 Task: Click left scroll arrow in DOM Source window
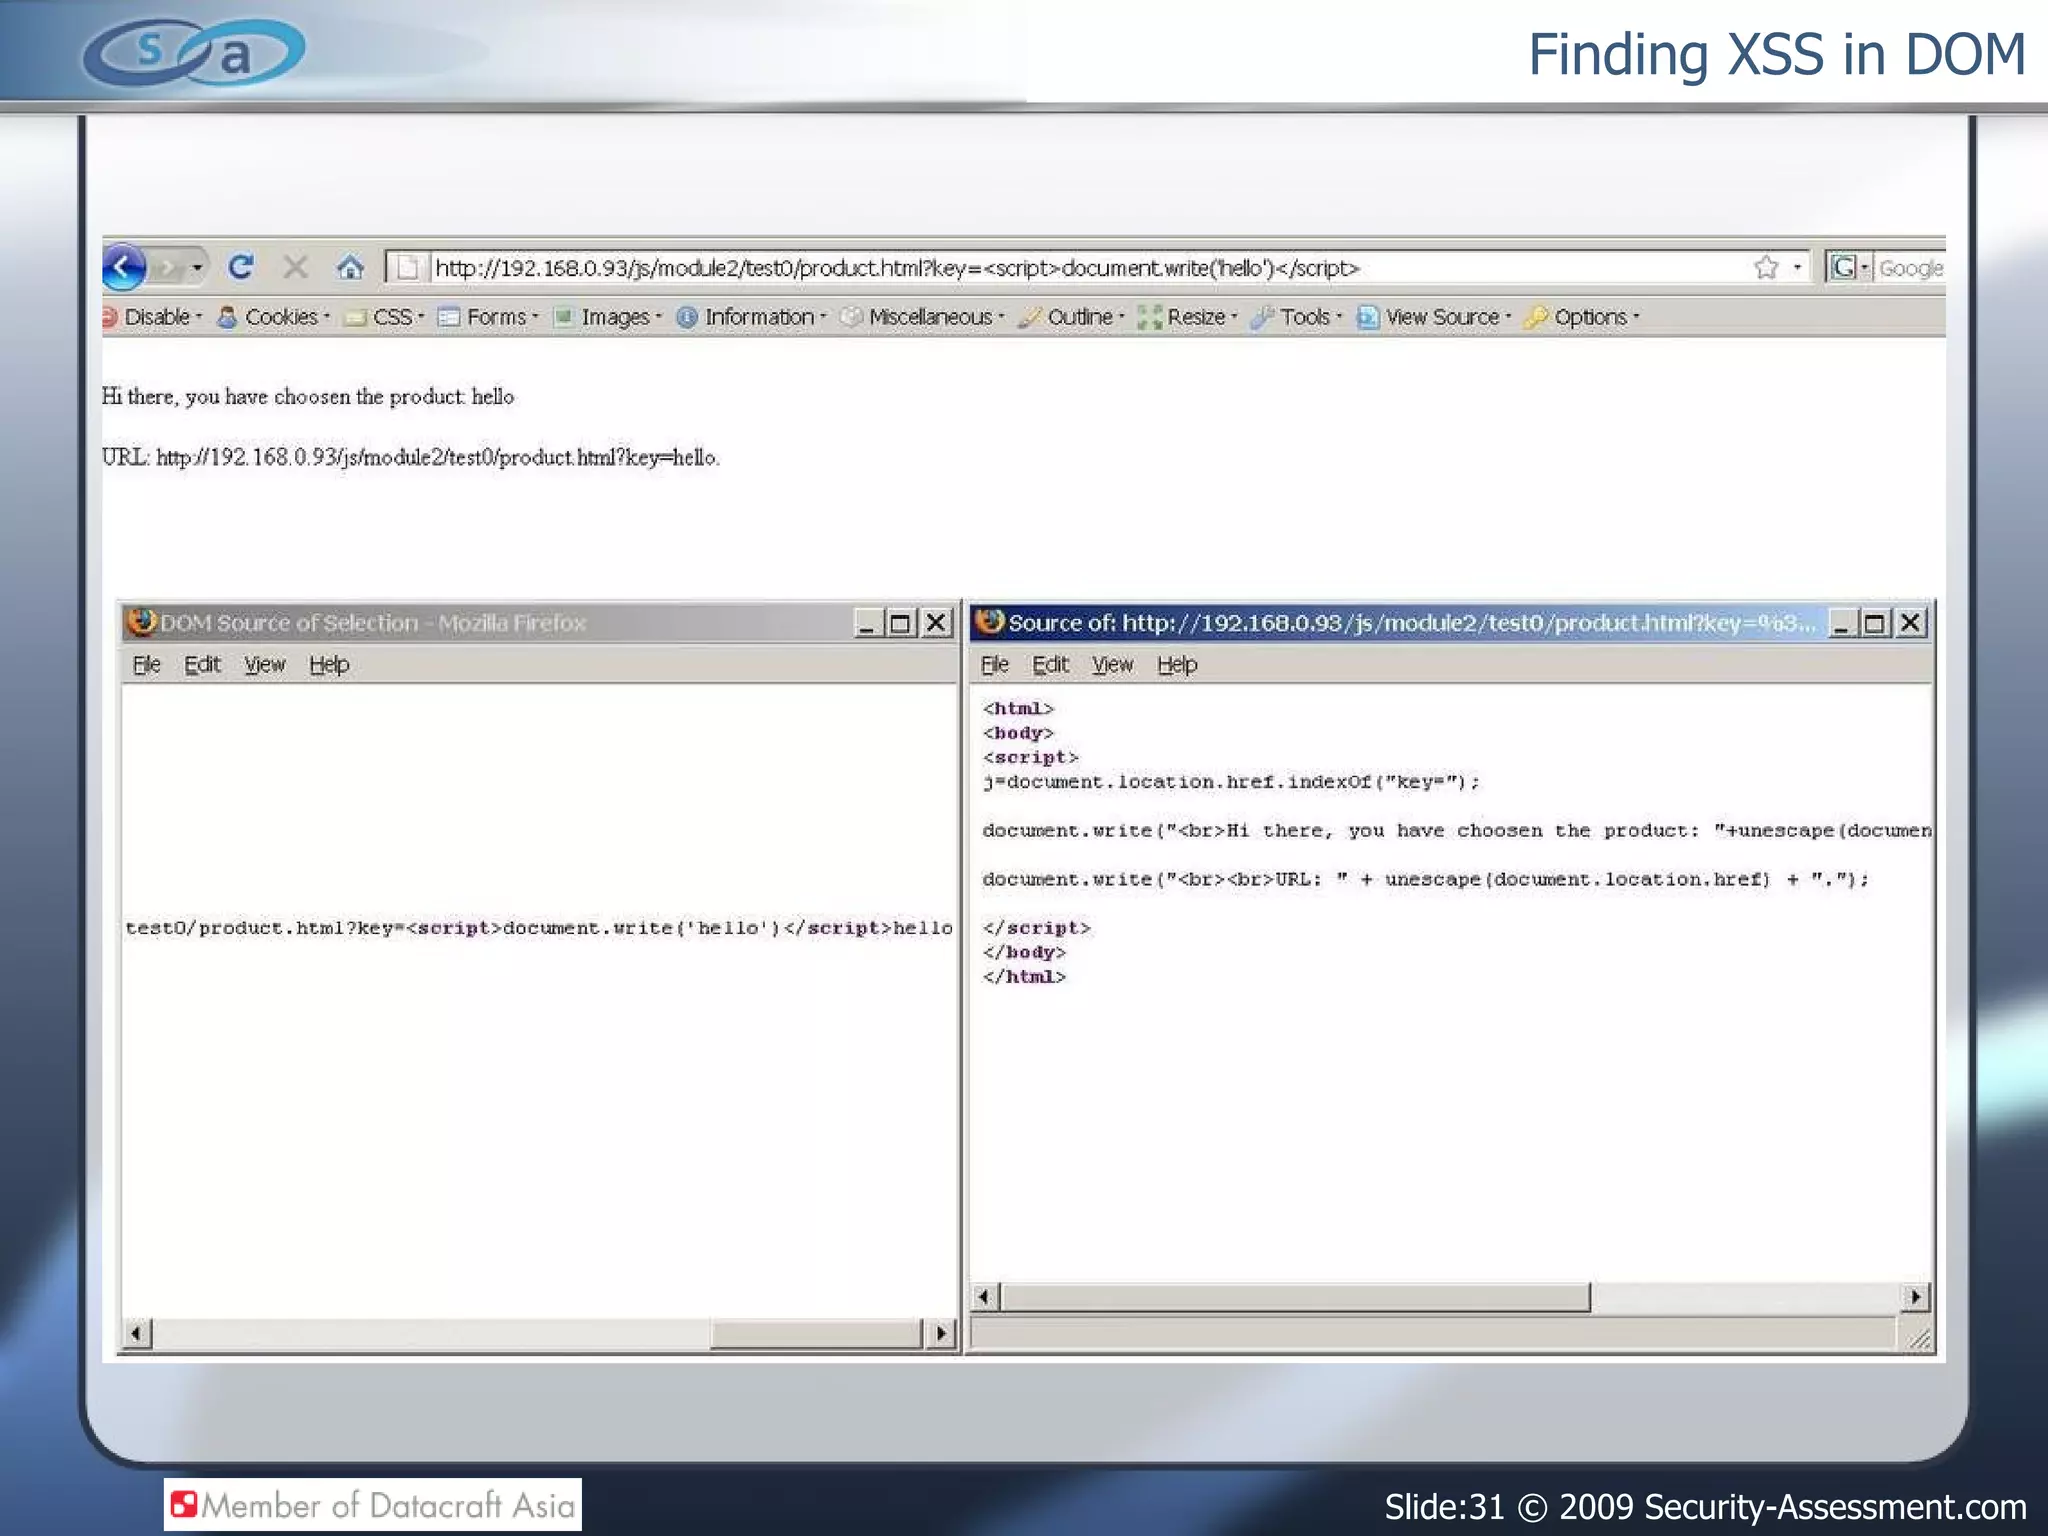click(137, 1333)
